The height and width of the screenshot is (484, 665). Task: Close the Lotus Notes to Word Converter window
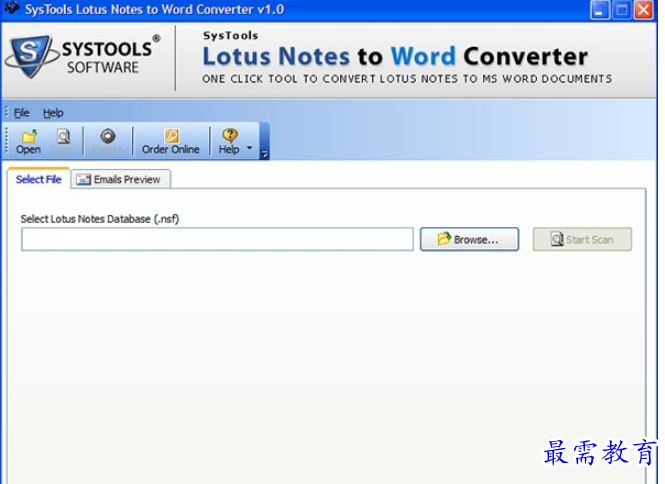(x=643, y=10)
